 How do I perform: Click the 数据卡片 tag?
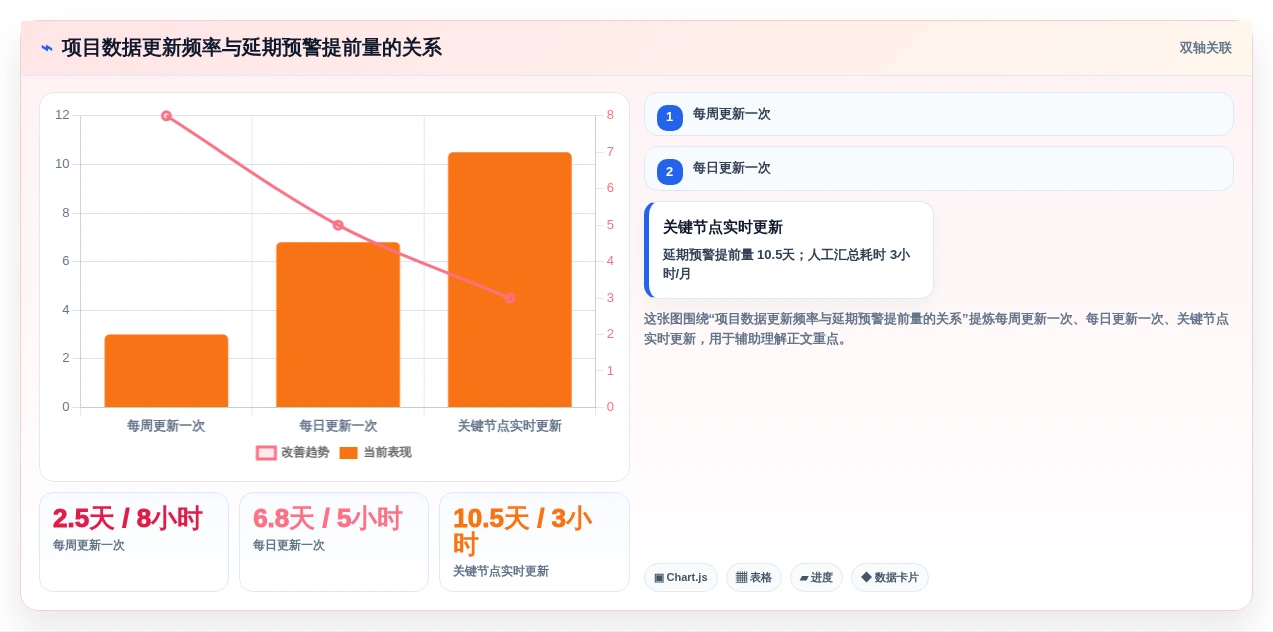click(x=890, y=577)
